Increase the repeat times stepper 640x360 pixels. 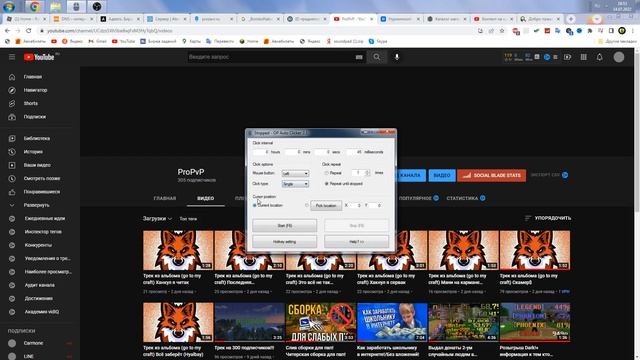tap(368, 171)
